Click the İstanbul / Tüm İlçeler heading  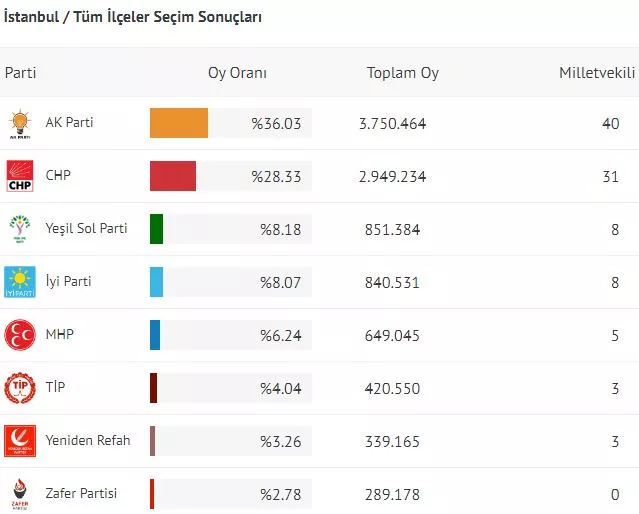[x=133, y=18]
